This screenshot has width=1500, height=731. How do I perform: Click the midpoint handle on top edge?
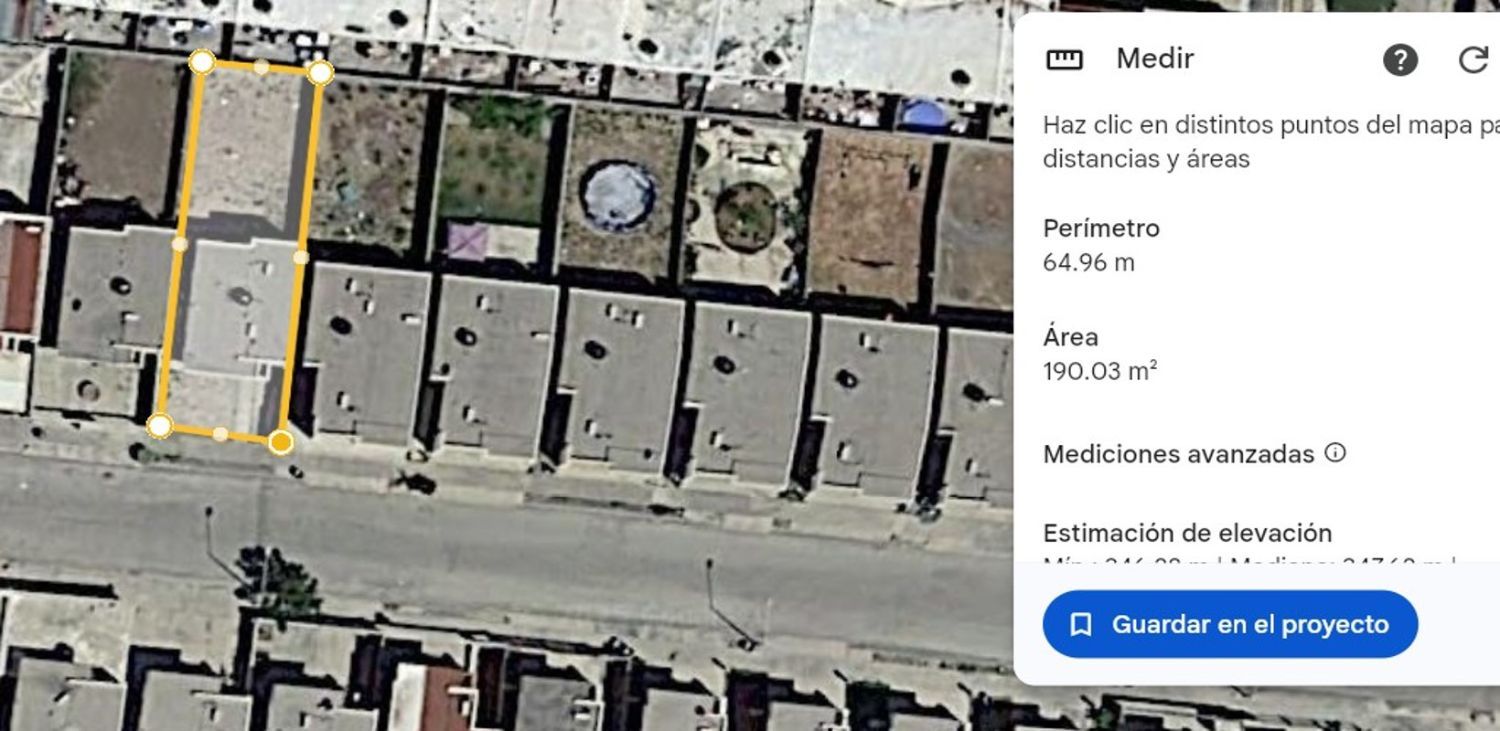click(x=261, y=67)
